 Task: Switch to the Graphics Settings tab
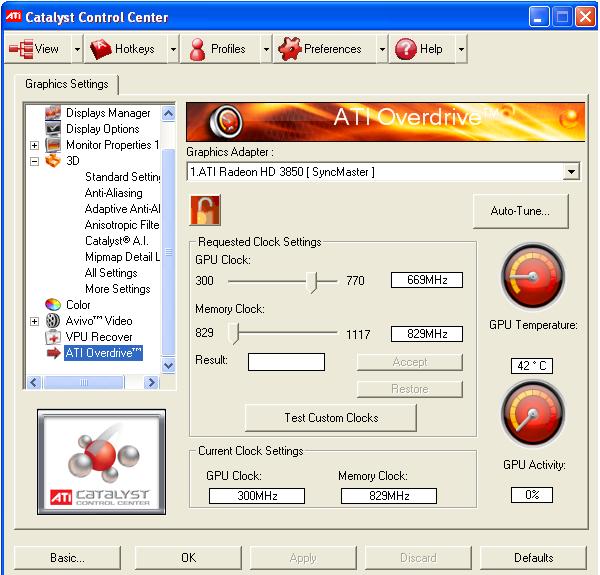click(67, 84)
